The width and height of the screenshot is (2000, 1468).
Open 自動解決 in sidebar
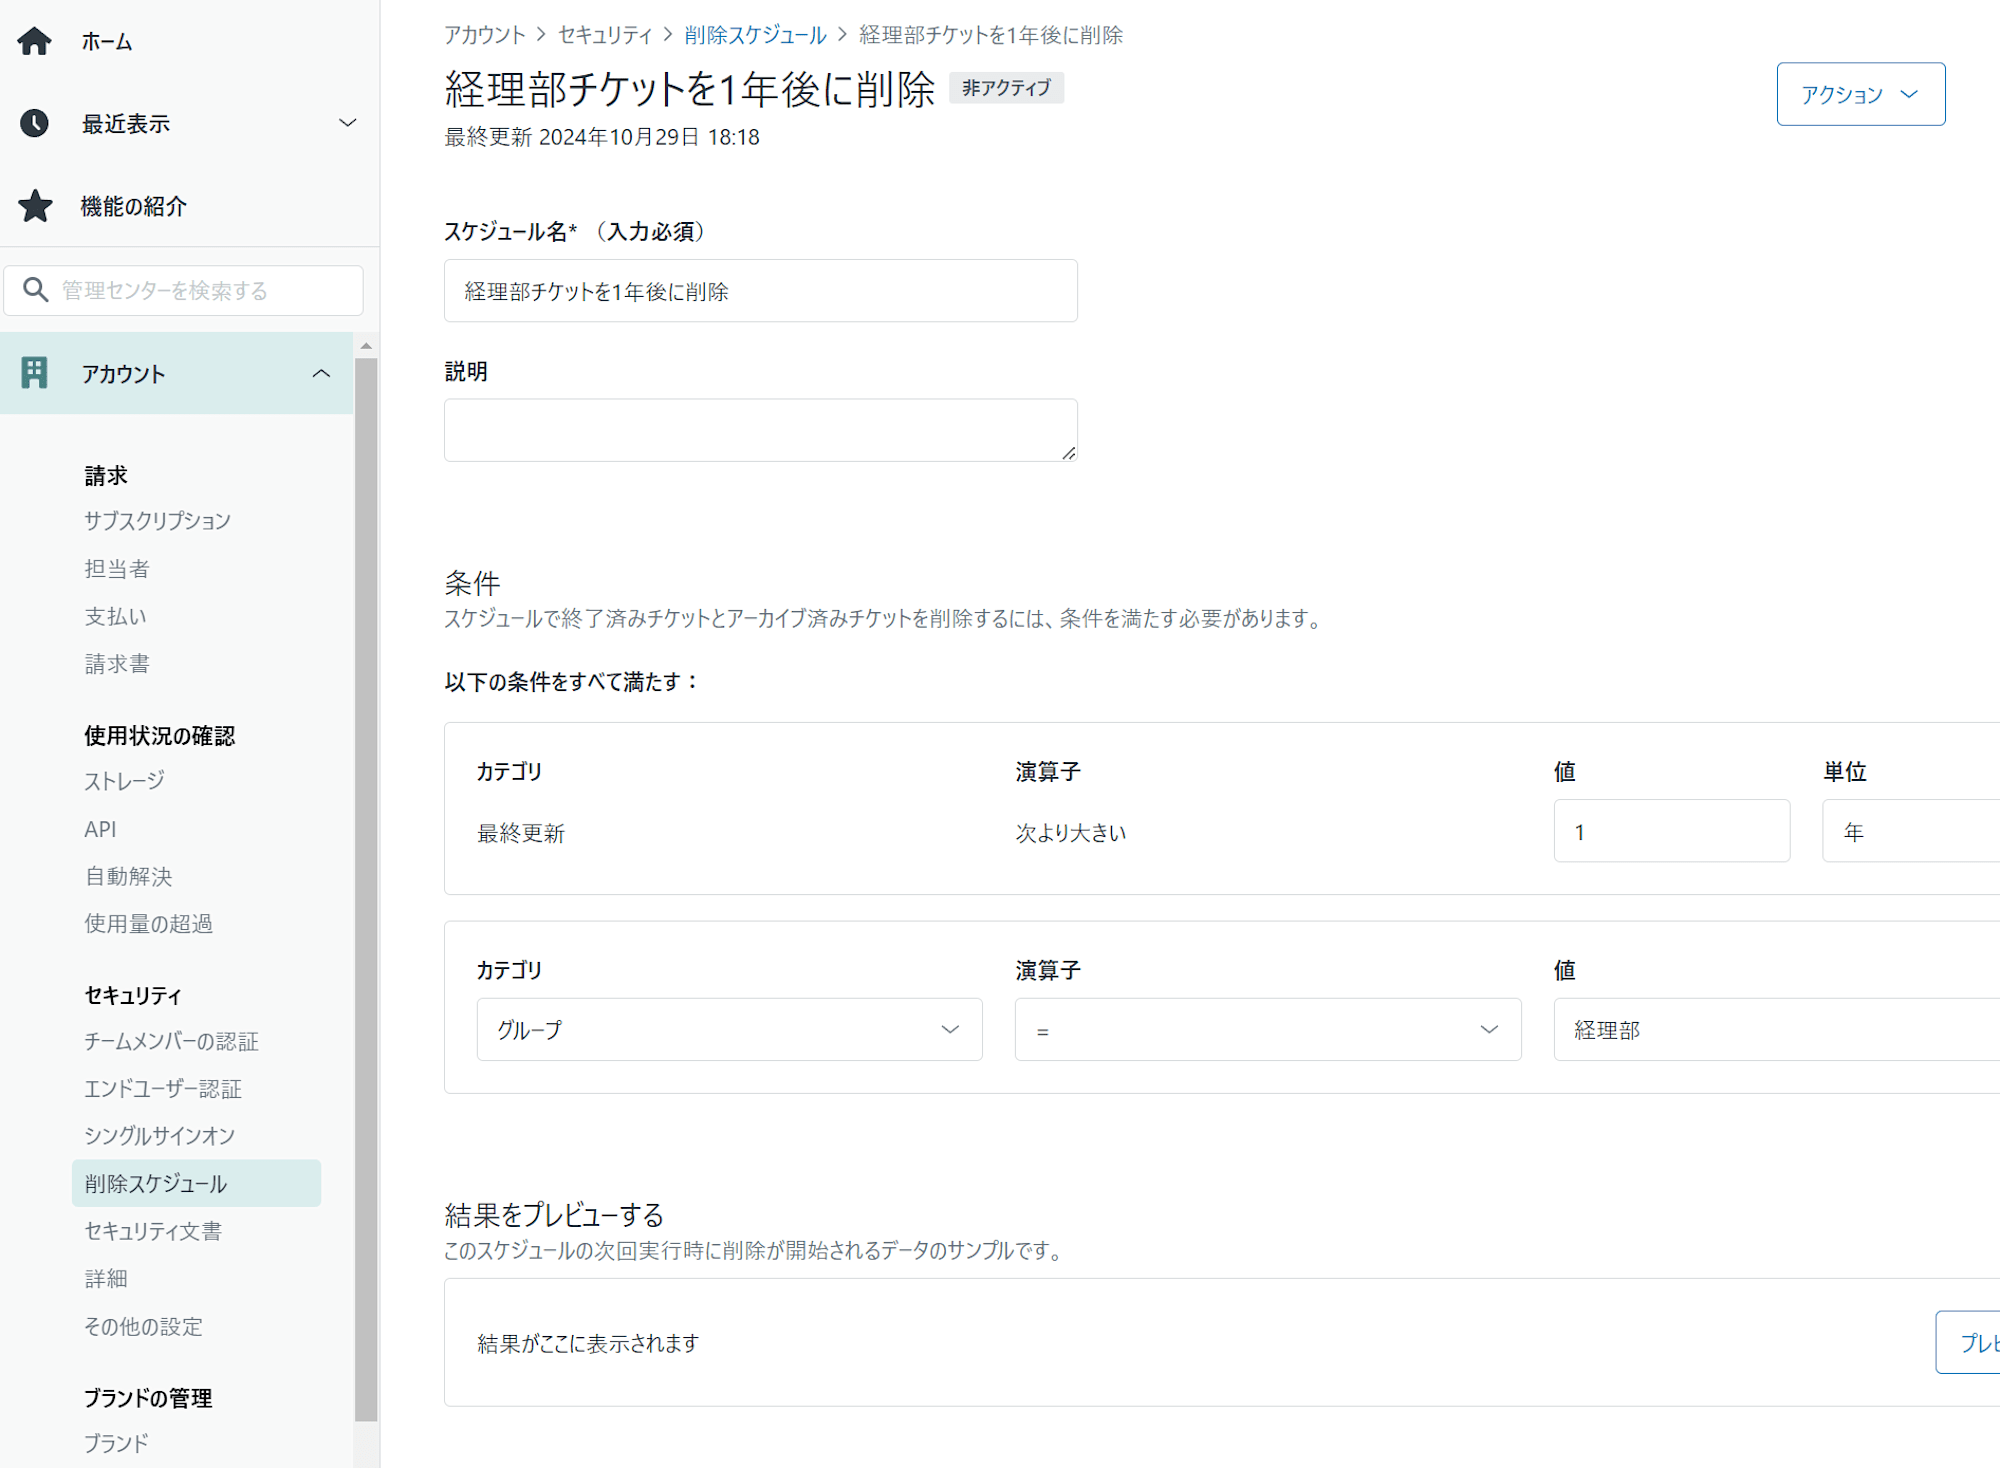pos(128,876)
